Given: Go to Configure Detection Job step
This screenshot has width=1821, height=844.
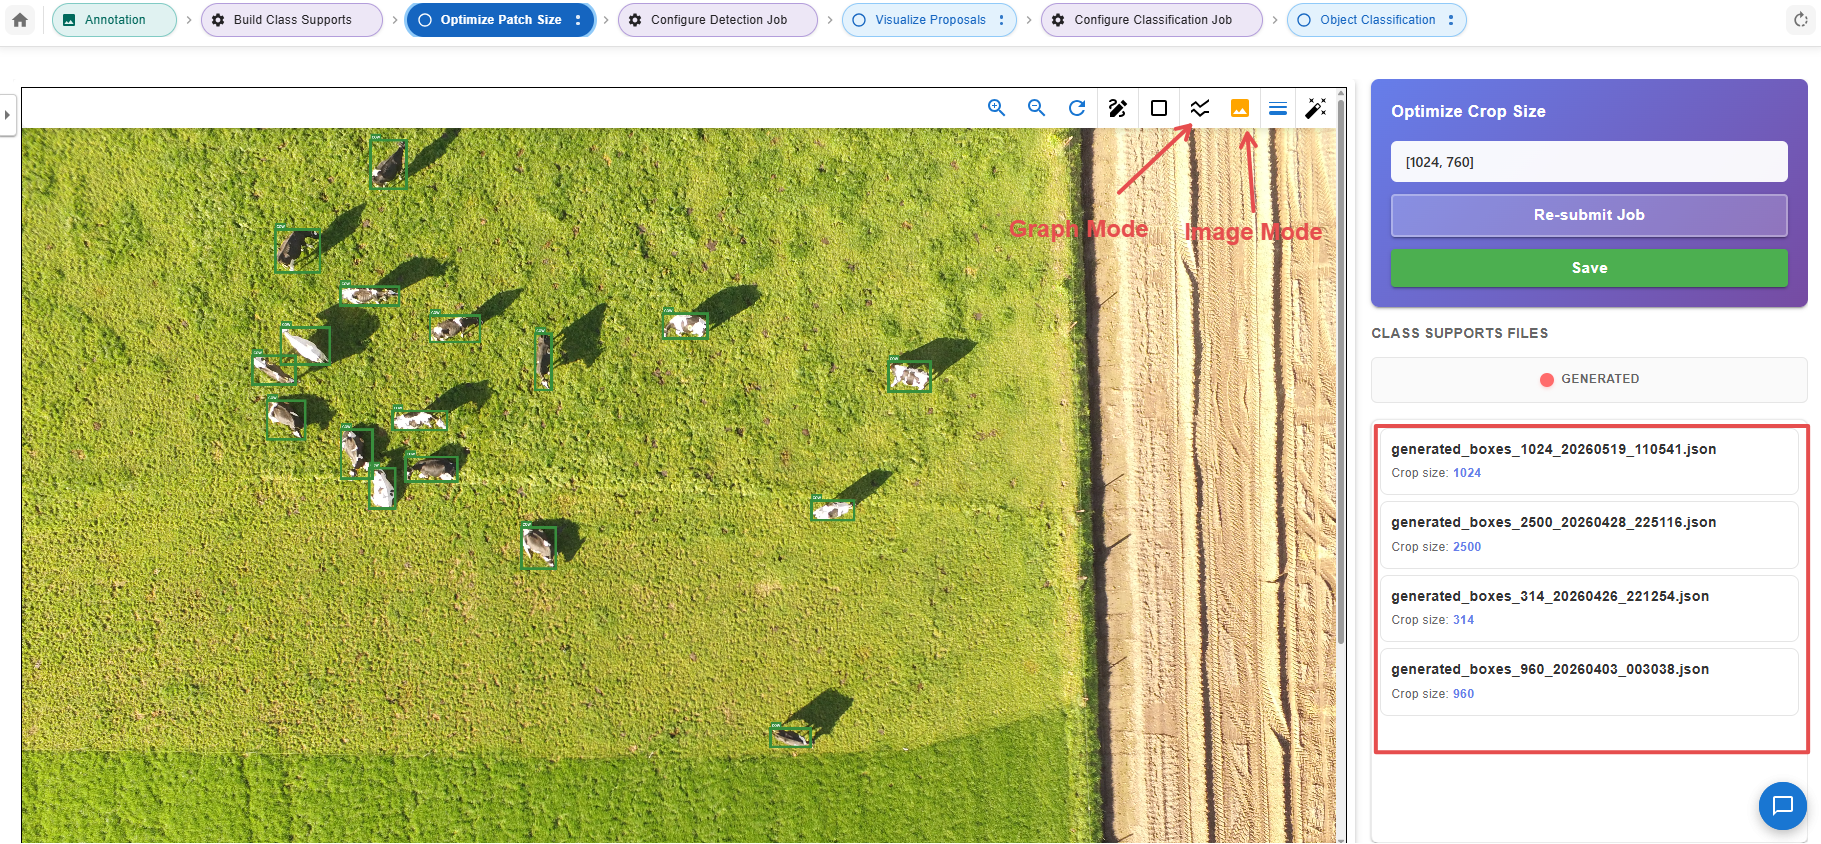Looking at the screenshot, I should pos(718,20).
